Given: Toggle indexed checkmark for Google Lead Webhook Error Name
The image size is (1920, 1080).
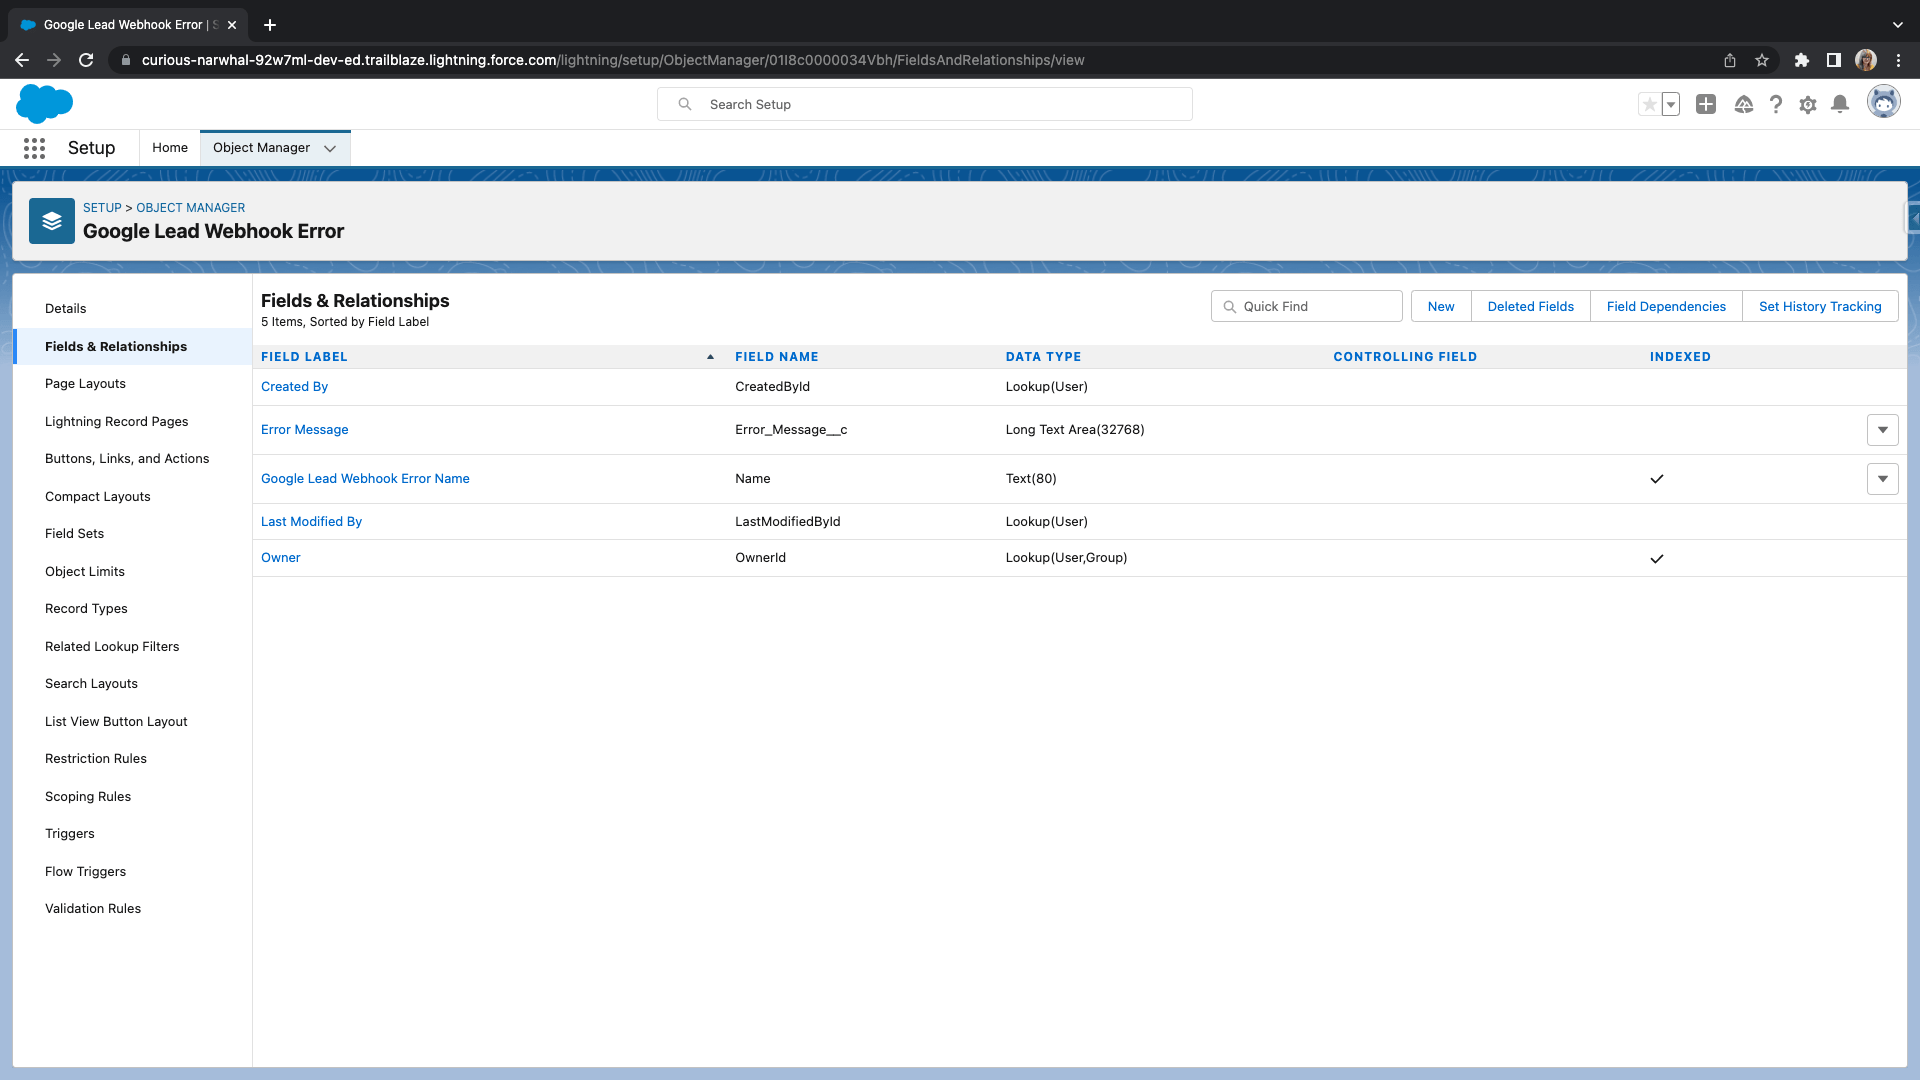Looking at the screenshot, I should (x=1658, y=479).
